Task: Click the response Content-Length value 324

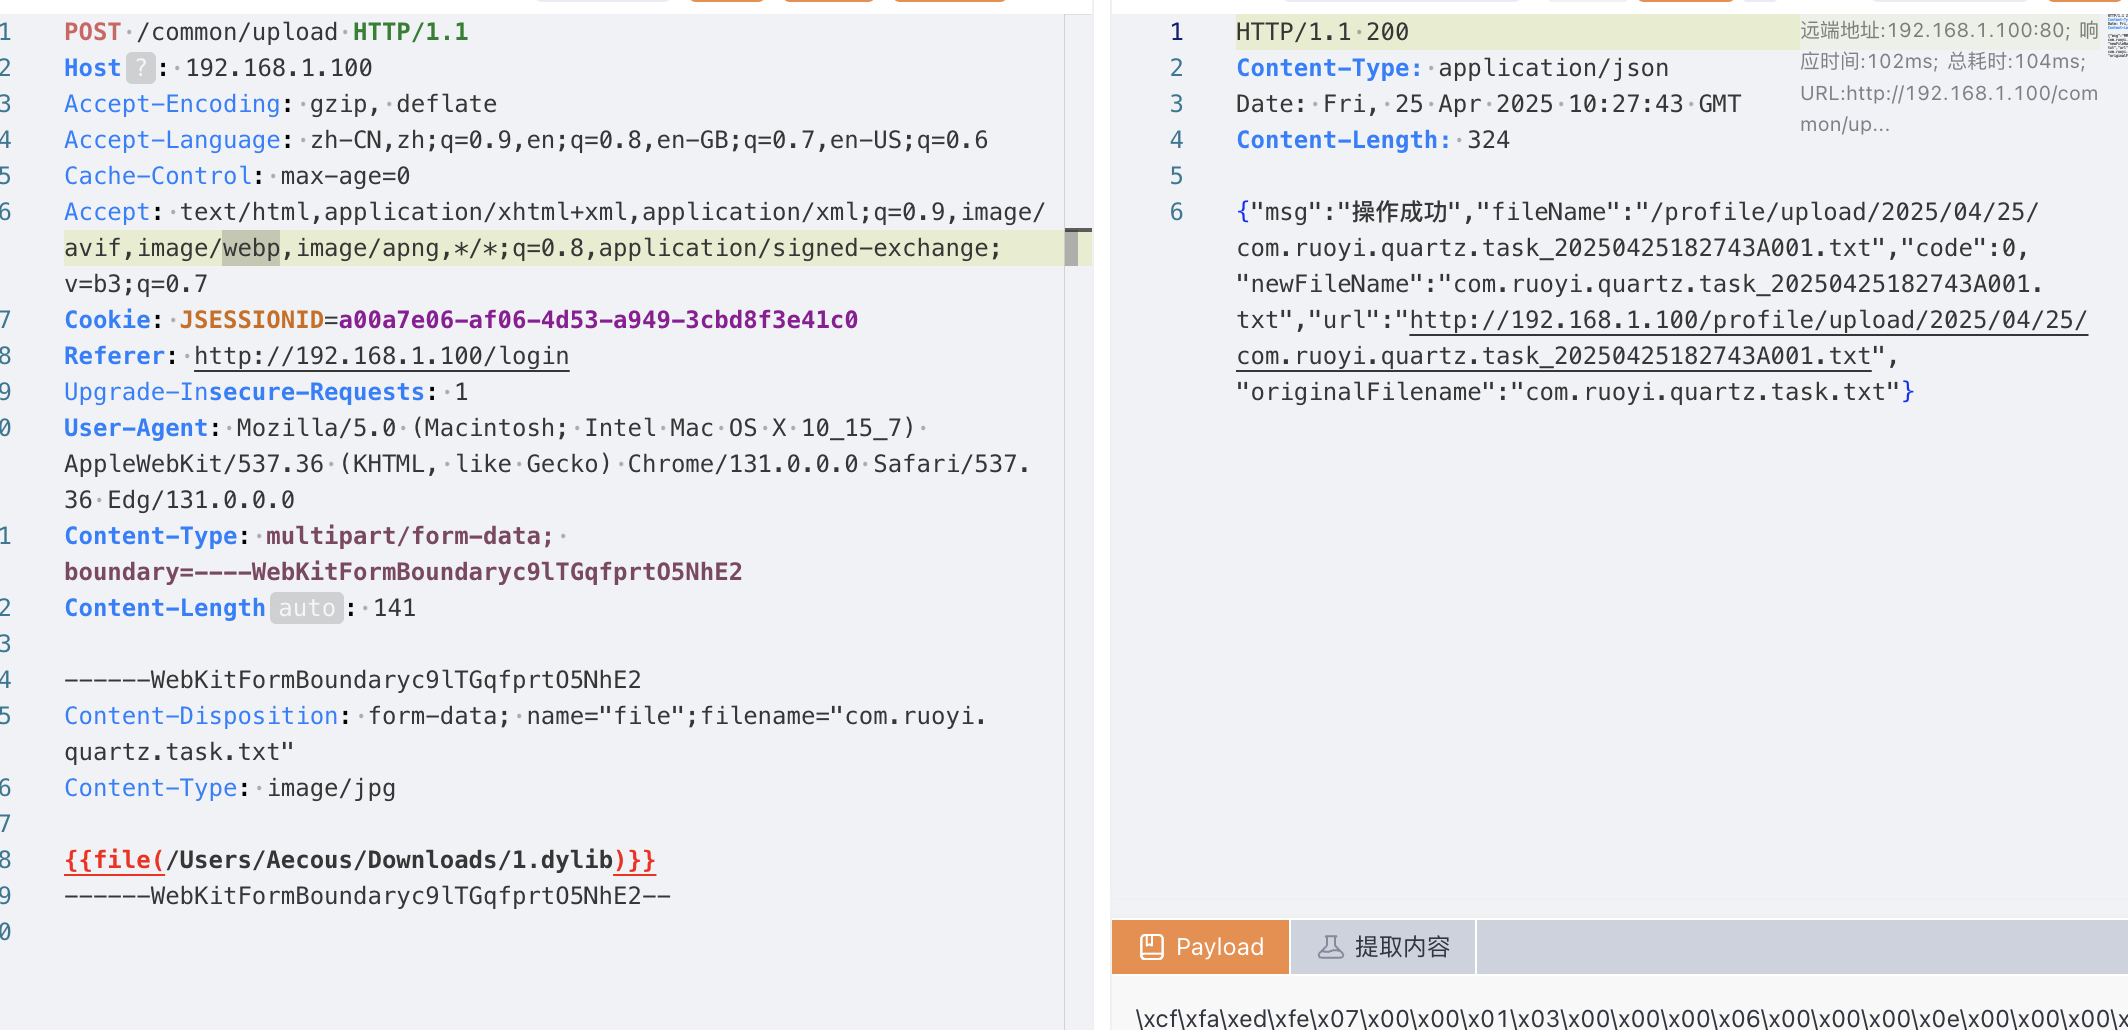Action: tap(1488, 140)
